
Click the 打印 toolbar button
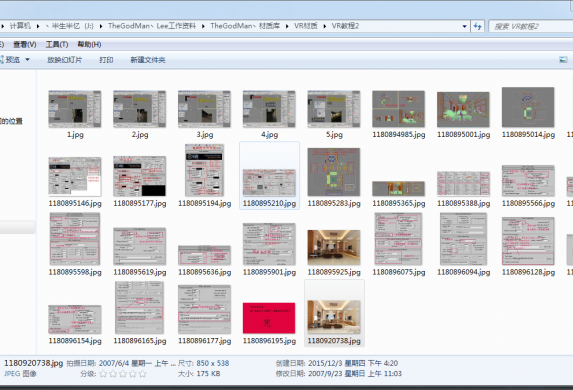click(106, 60)
